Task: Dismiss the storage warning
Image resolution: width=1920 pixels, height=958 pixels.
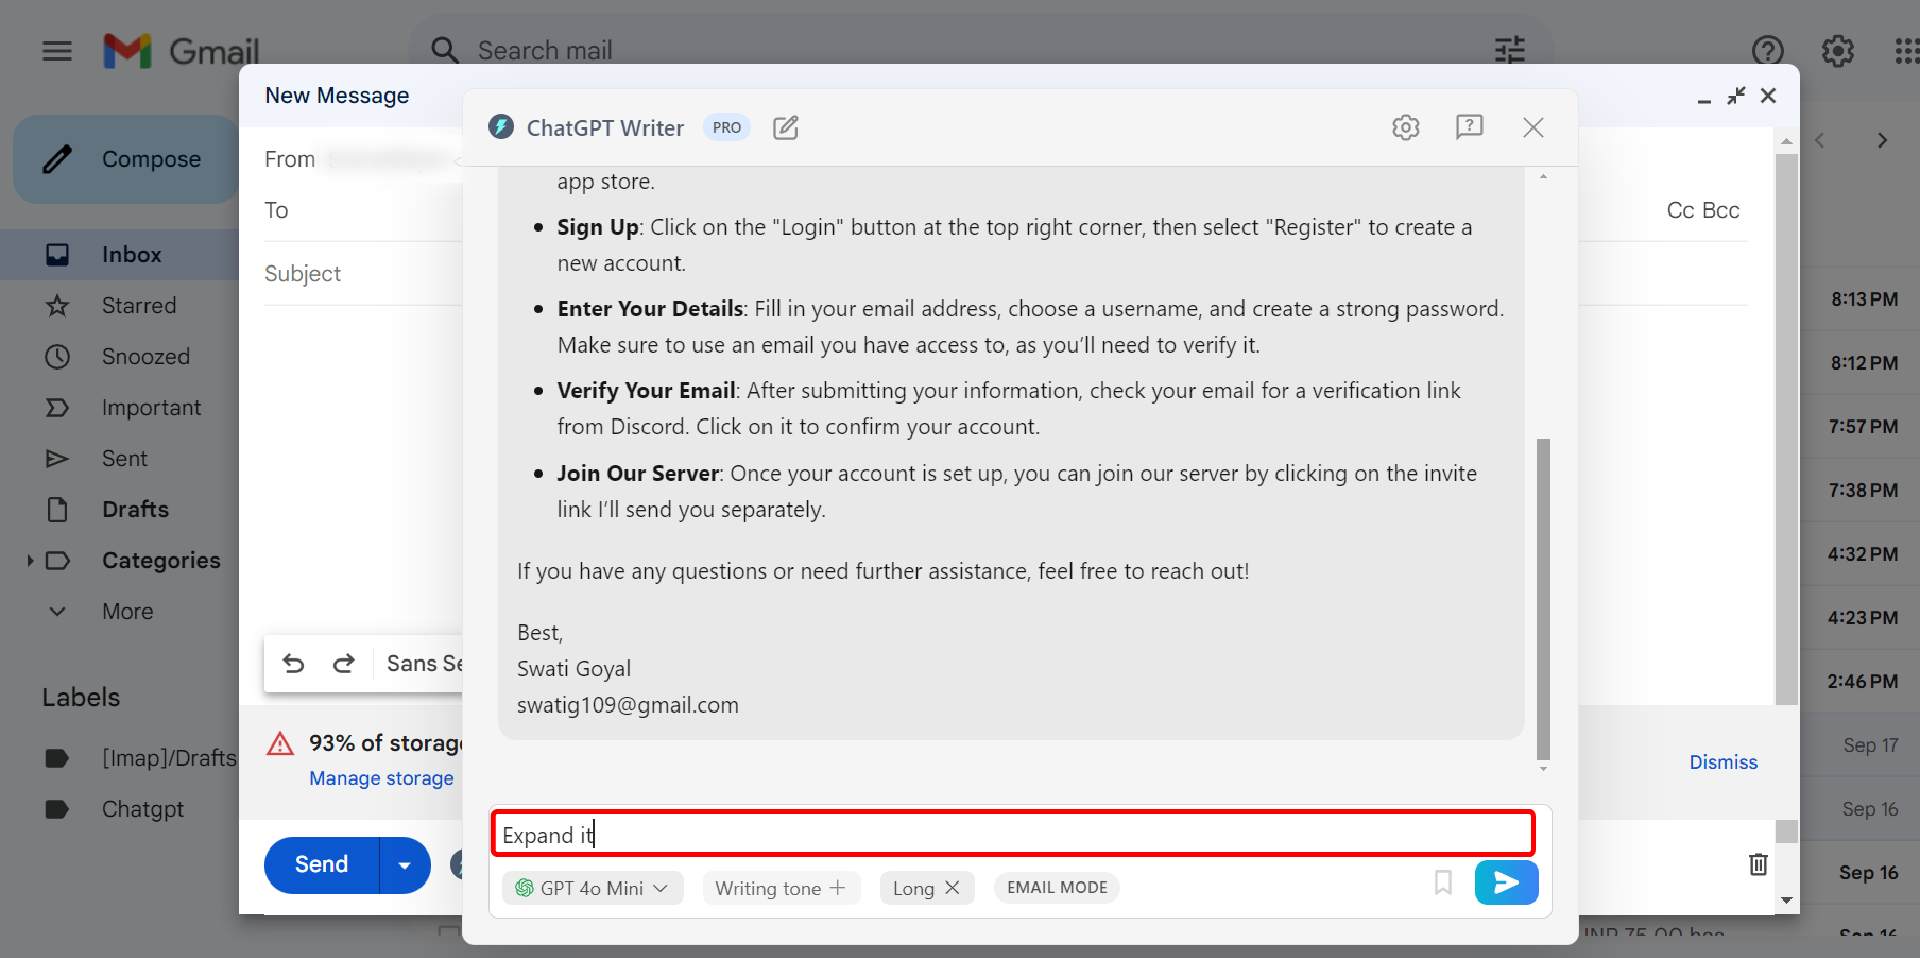Action: tap(1723, 762)
